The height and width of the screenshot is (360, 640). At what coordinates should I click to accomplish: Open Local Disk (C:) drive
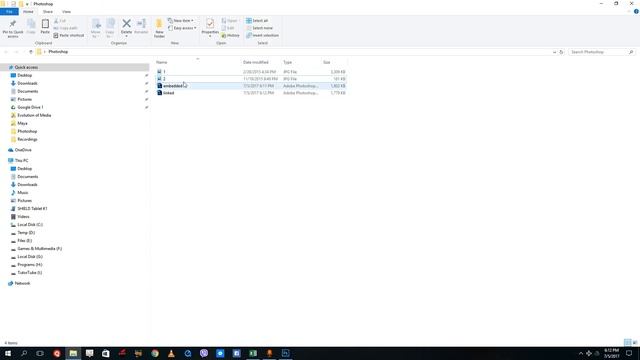point(30,225)
